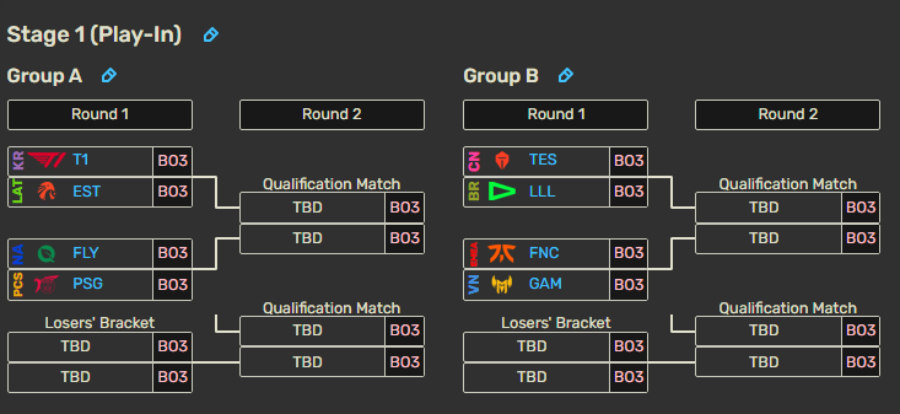Image resolution: width=900 pixels, height=414 pixels.
Task: Click first TBD slot in Group A Losers' Bracket
Action: (x=80, y=347)
